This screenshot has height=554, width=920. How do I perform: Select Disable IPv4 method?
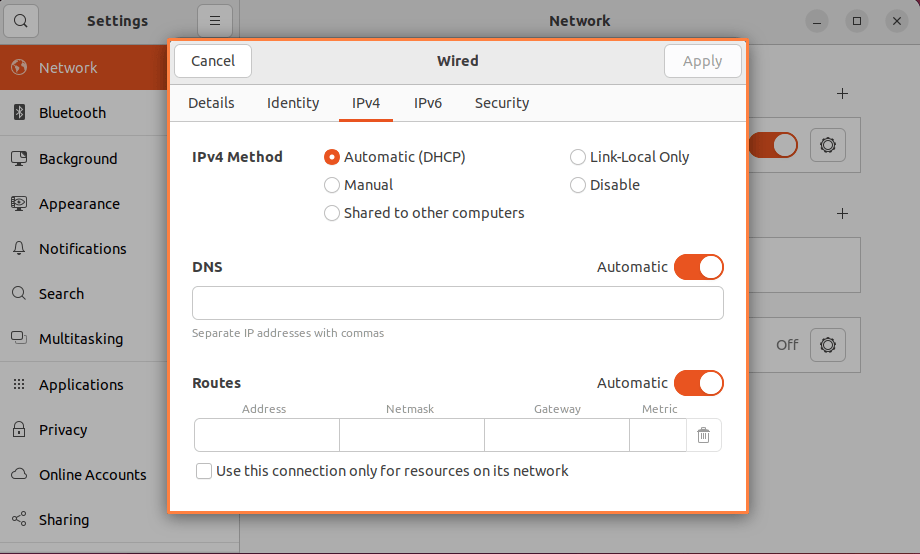point(605,185)
